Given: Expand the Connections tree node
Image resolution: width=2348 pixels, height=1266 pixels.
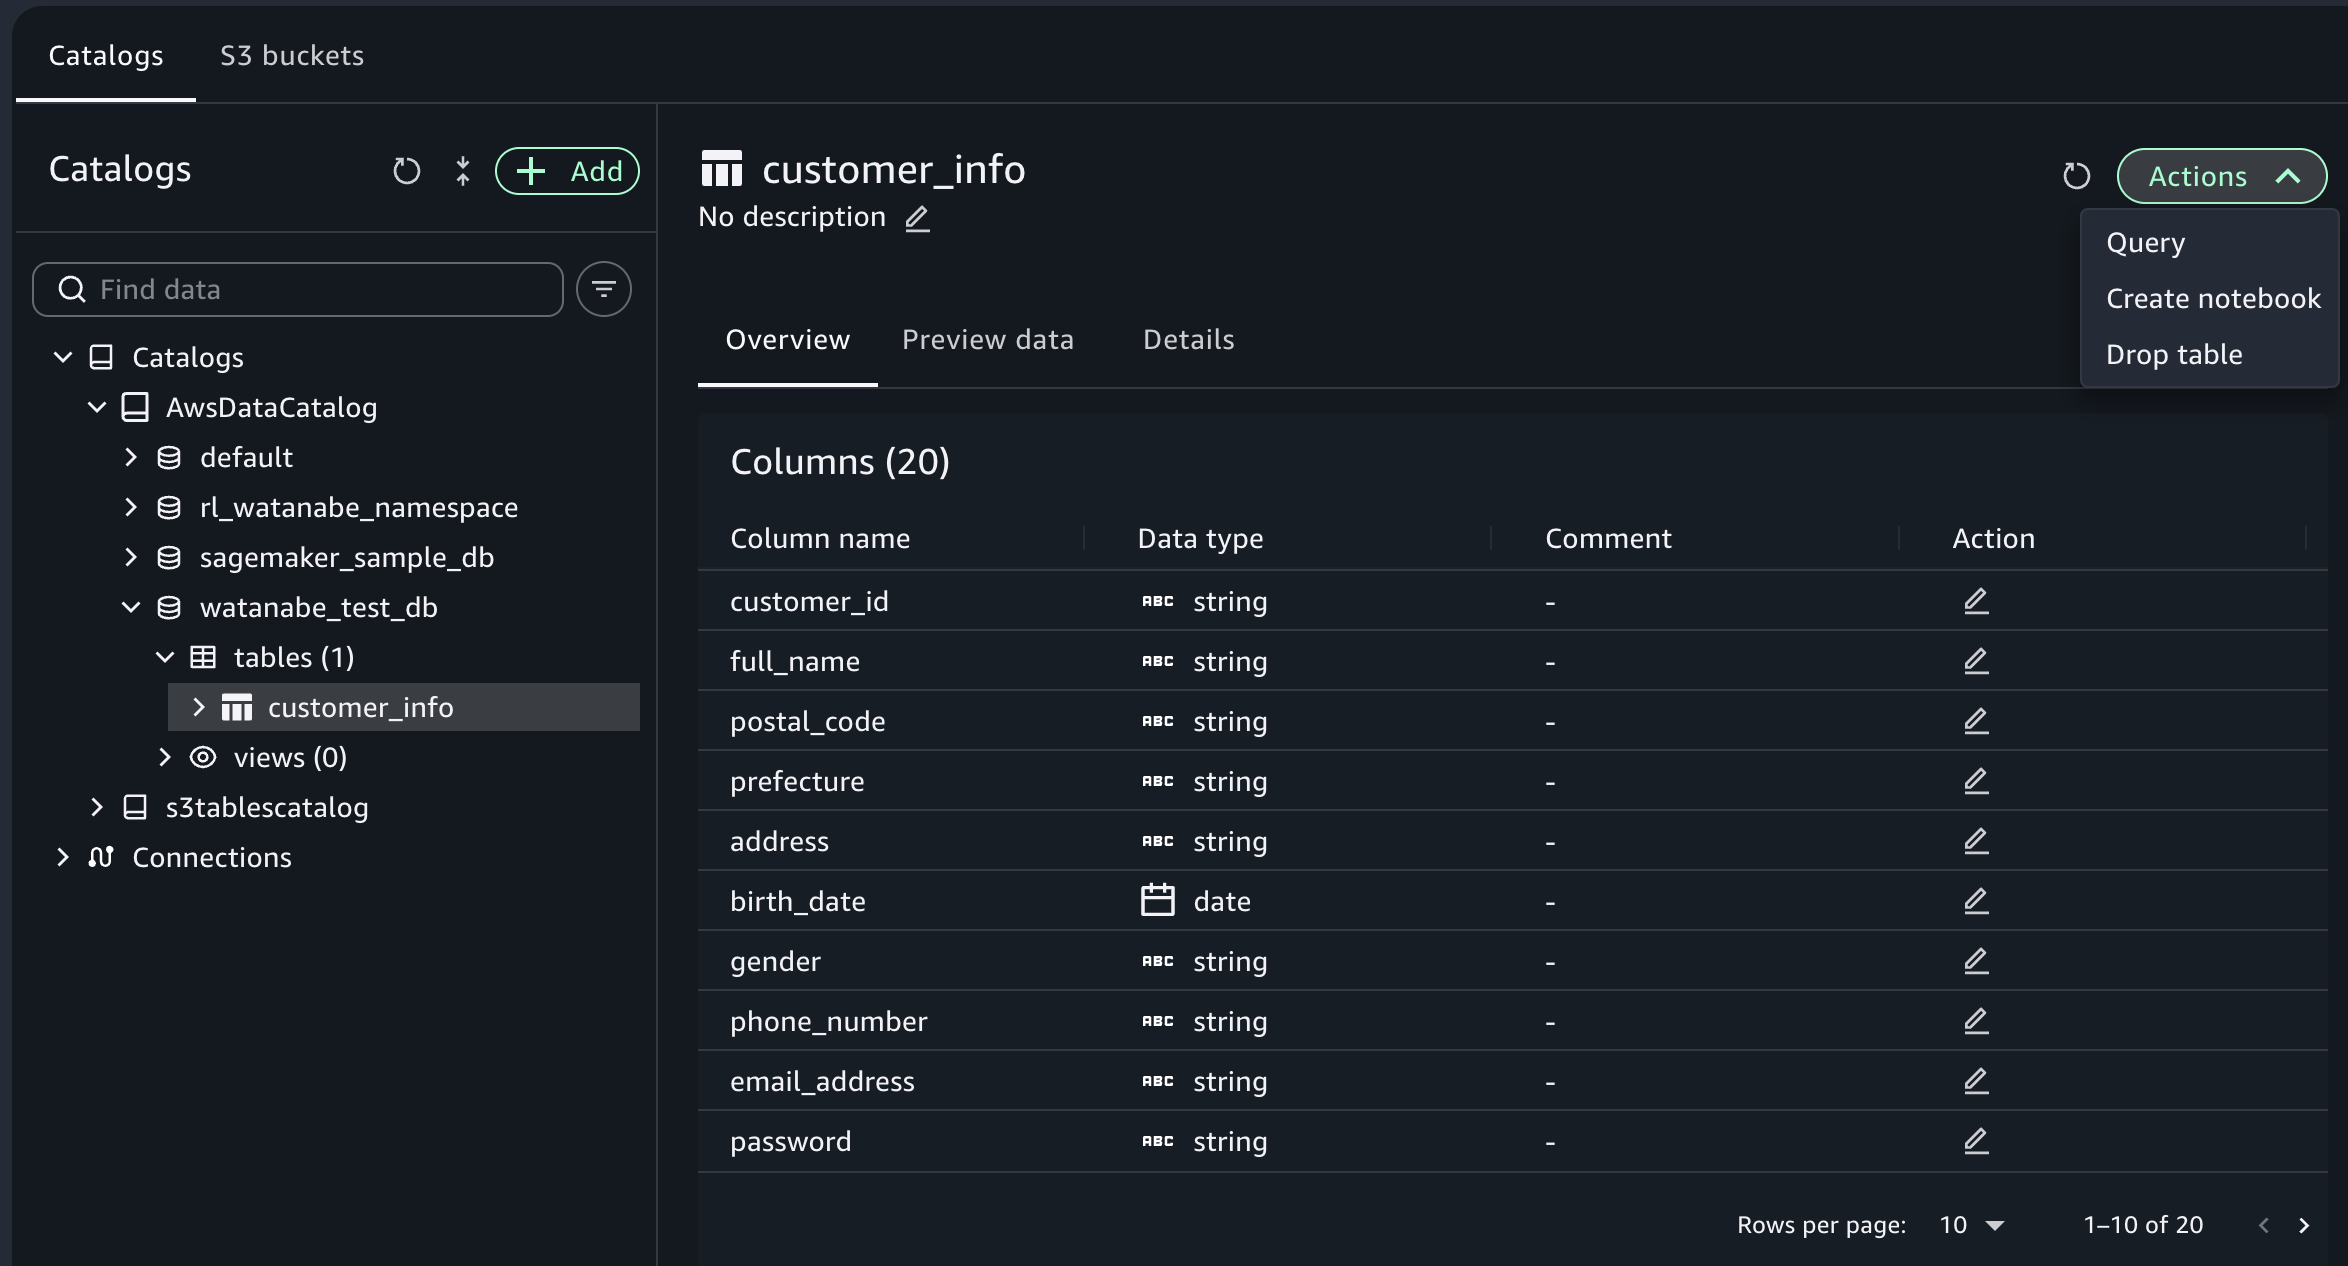Looking at the screenshot, I should point(63,857).
